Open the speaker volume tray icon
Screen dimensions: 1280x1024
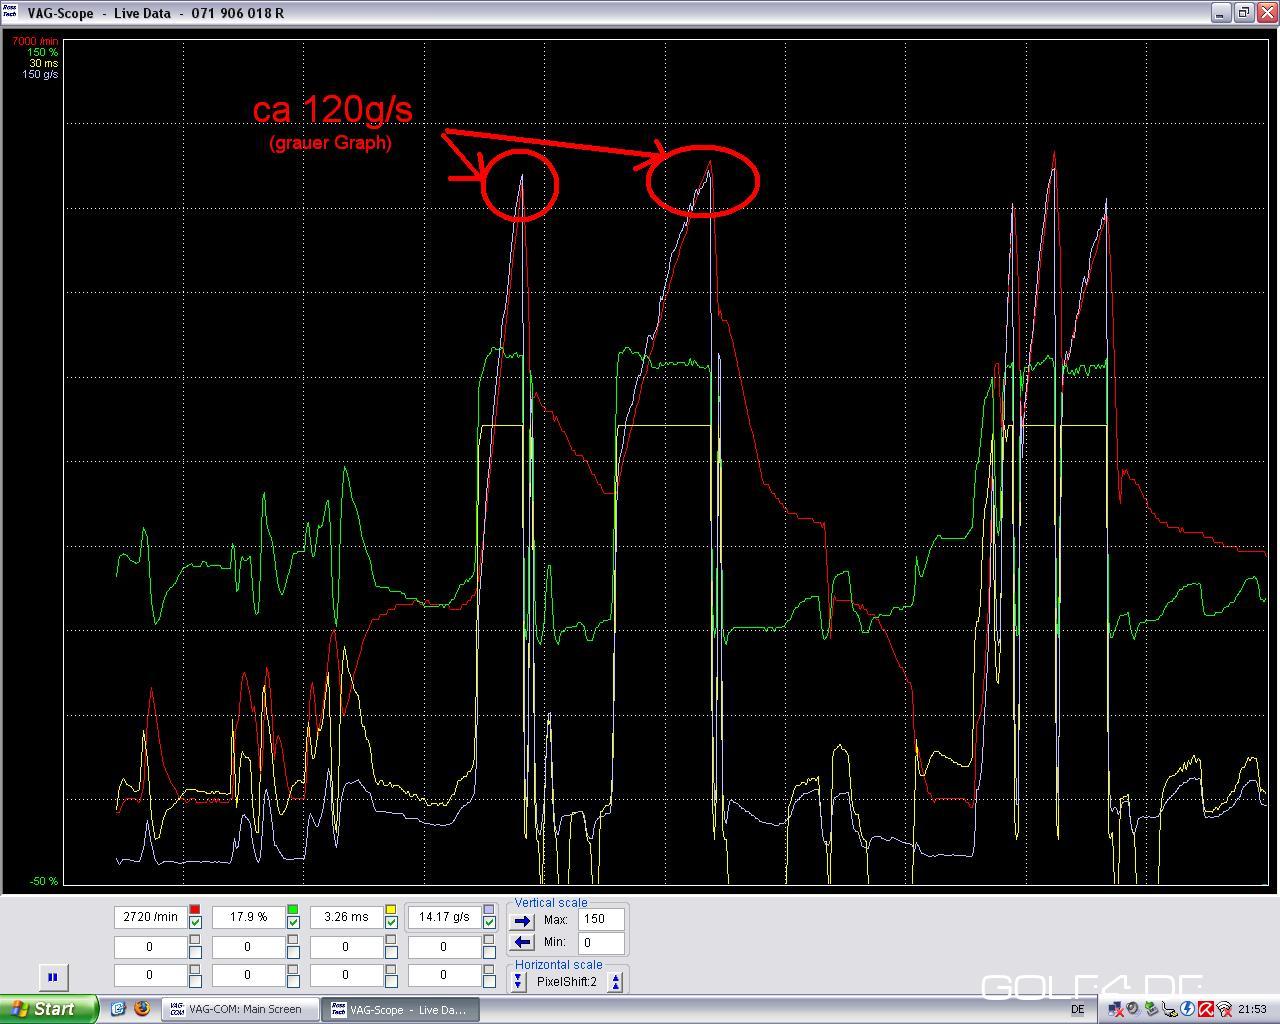(1133, 1009)
